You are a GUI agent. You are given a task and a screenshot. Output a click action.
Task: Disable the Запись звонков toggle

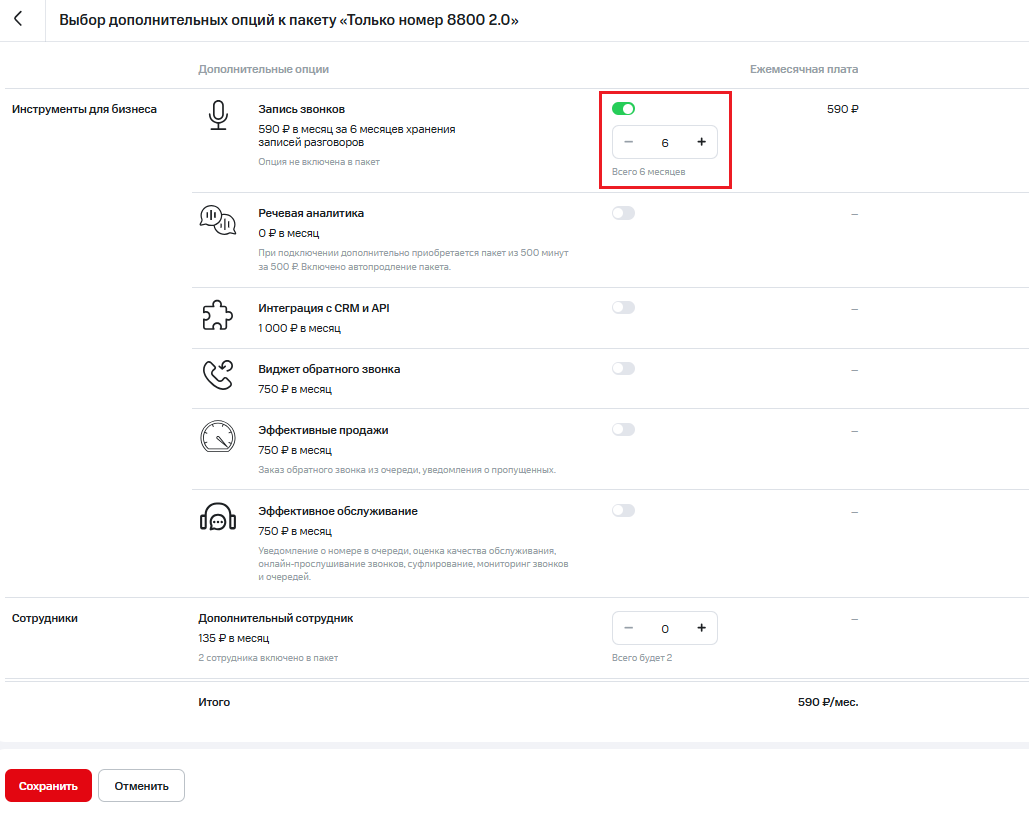point(623,109)
